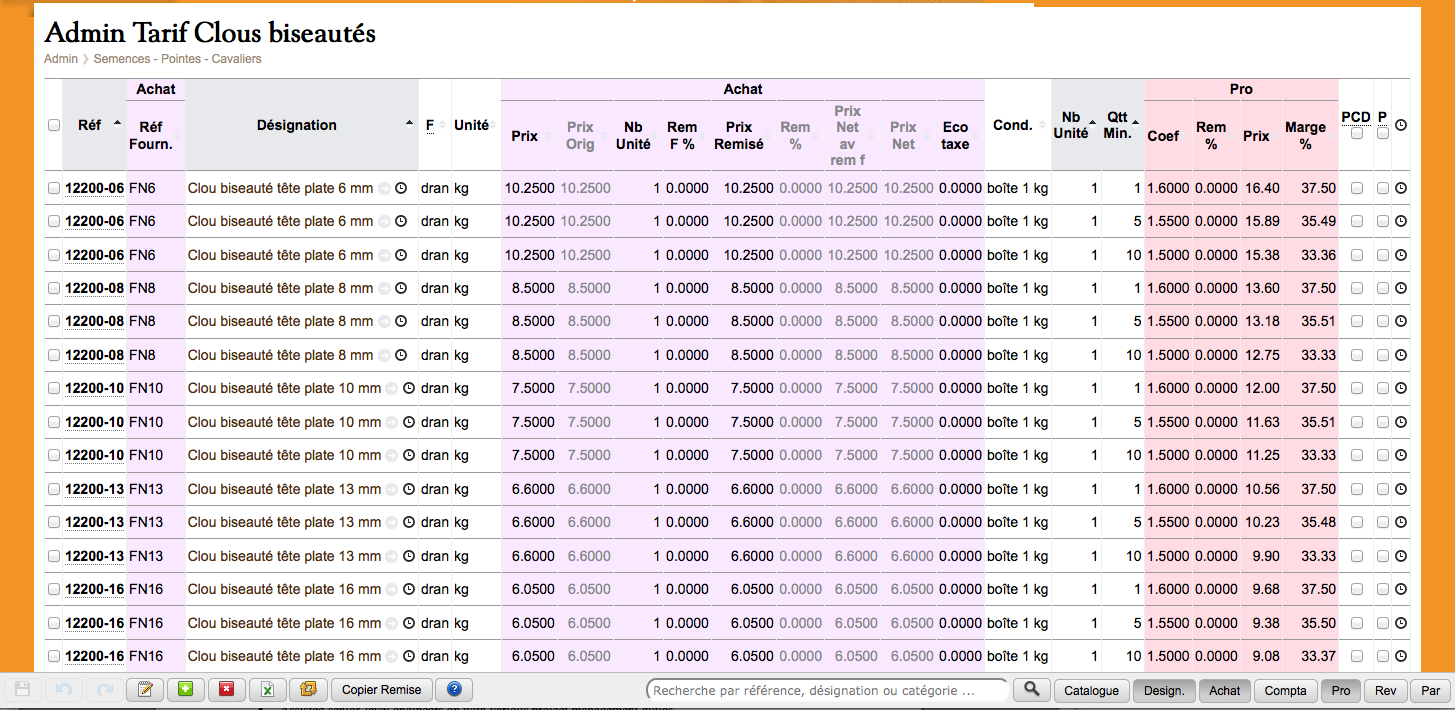This screenshot has height=710, width=1455.
Task: Toggle the Pro tab in bottom bar
Action: [x=1341, y=690]
